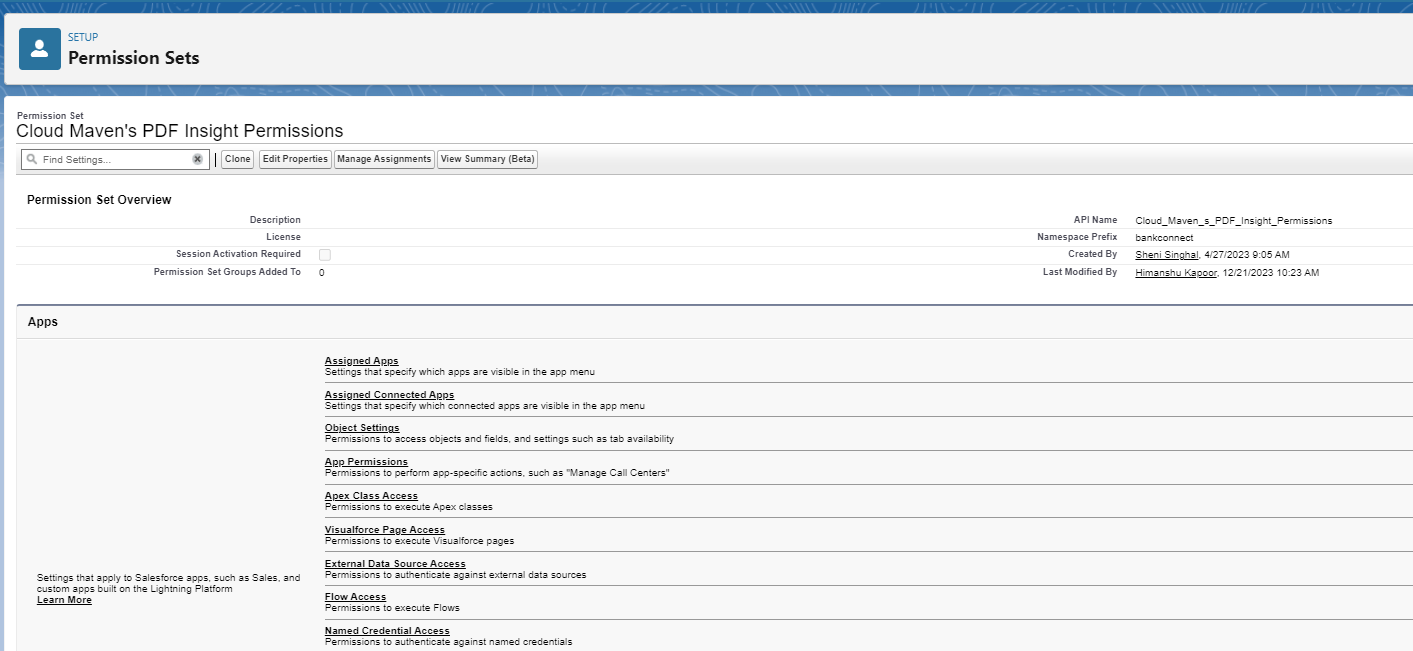This screenshot has width=1413, height=651.
Task: Open Manage Assignments
Action: pyautogui.click(x=384, y=159)
